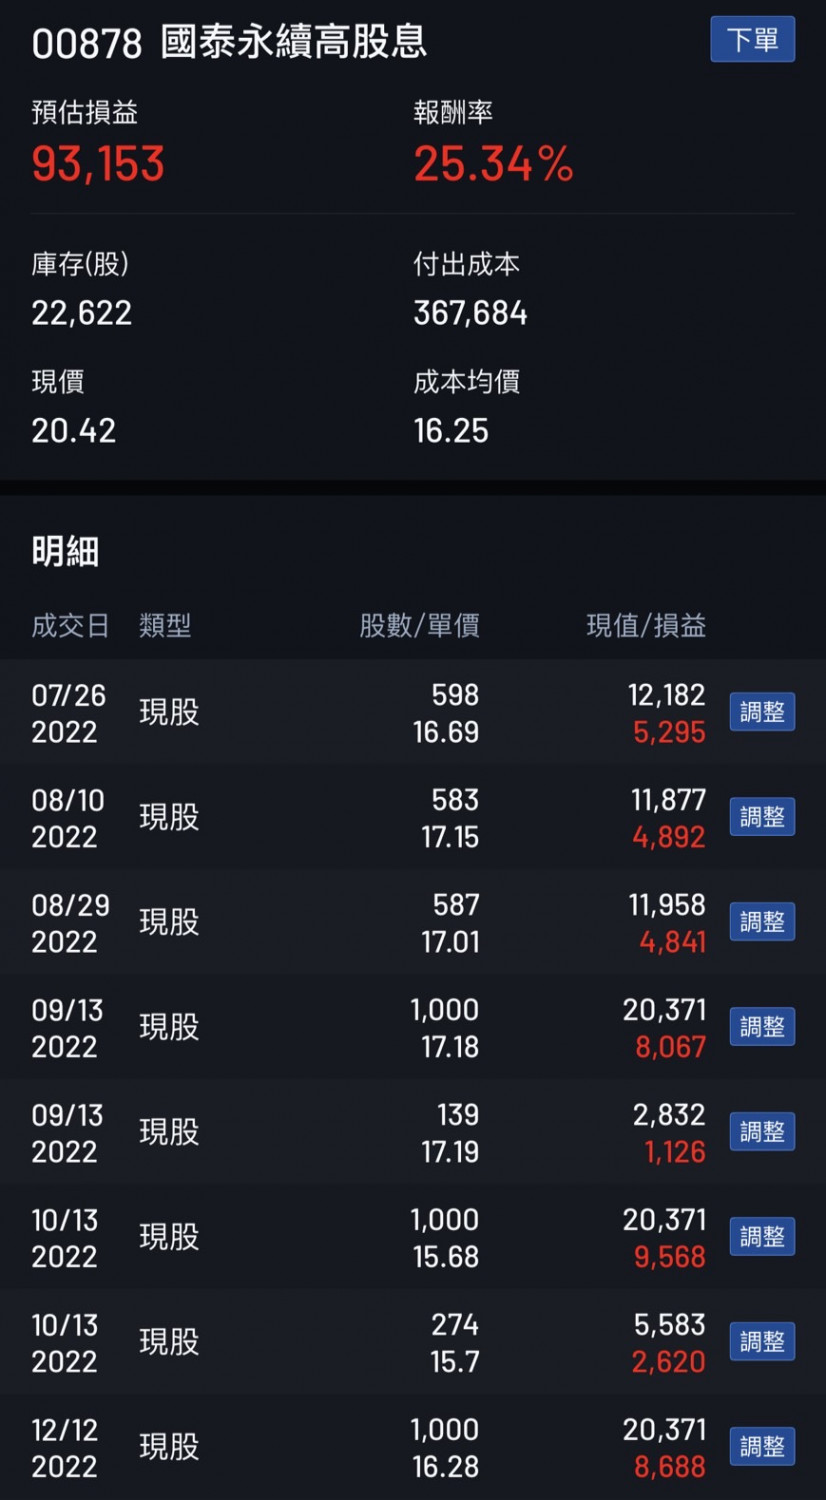Tap the 成本均價 value 16.25

point(451,431)
